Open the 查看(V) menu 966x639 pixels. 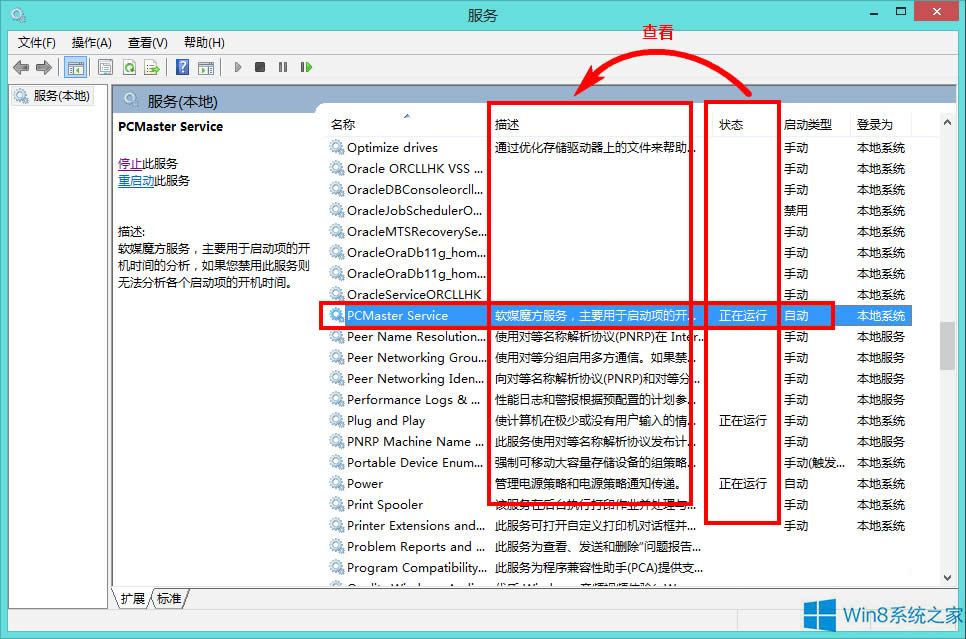click(x=147, y=43)
